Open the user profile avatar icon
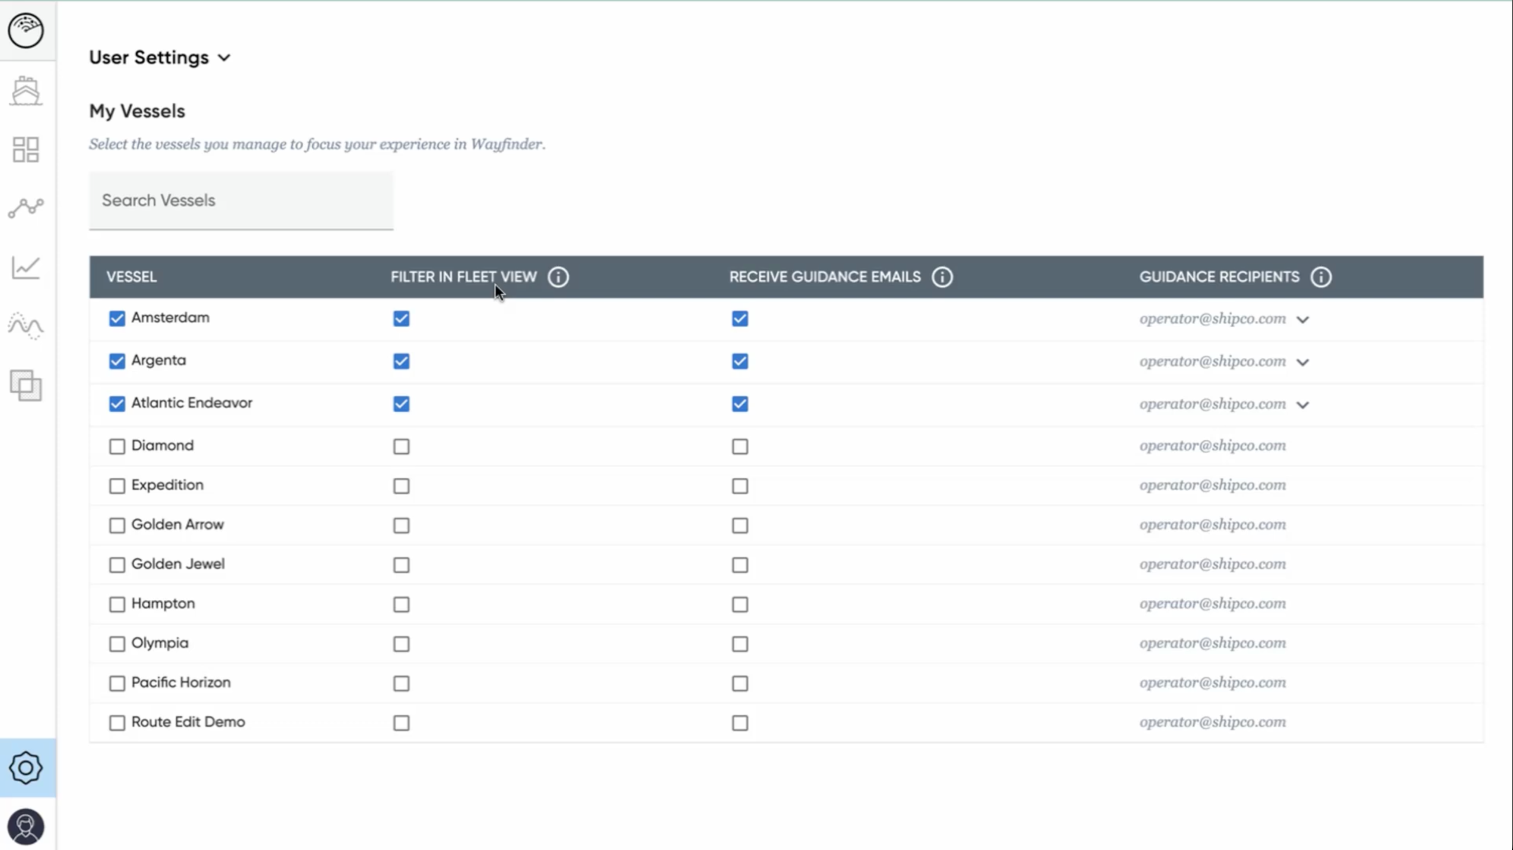1513x850 pixels. 26,827
